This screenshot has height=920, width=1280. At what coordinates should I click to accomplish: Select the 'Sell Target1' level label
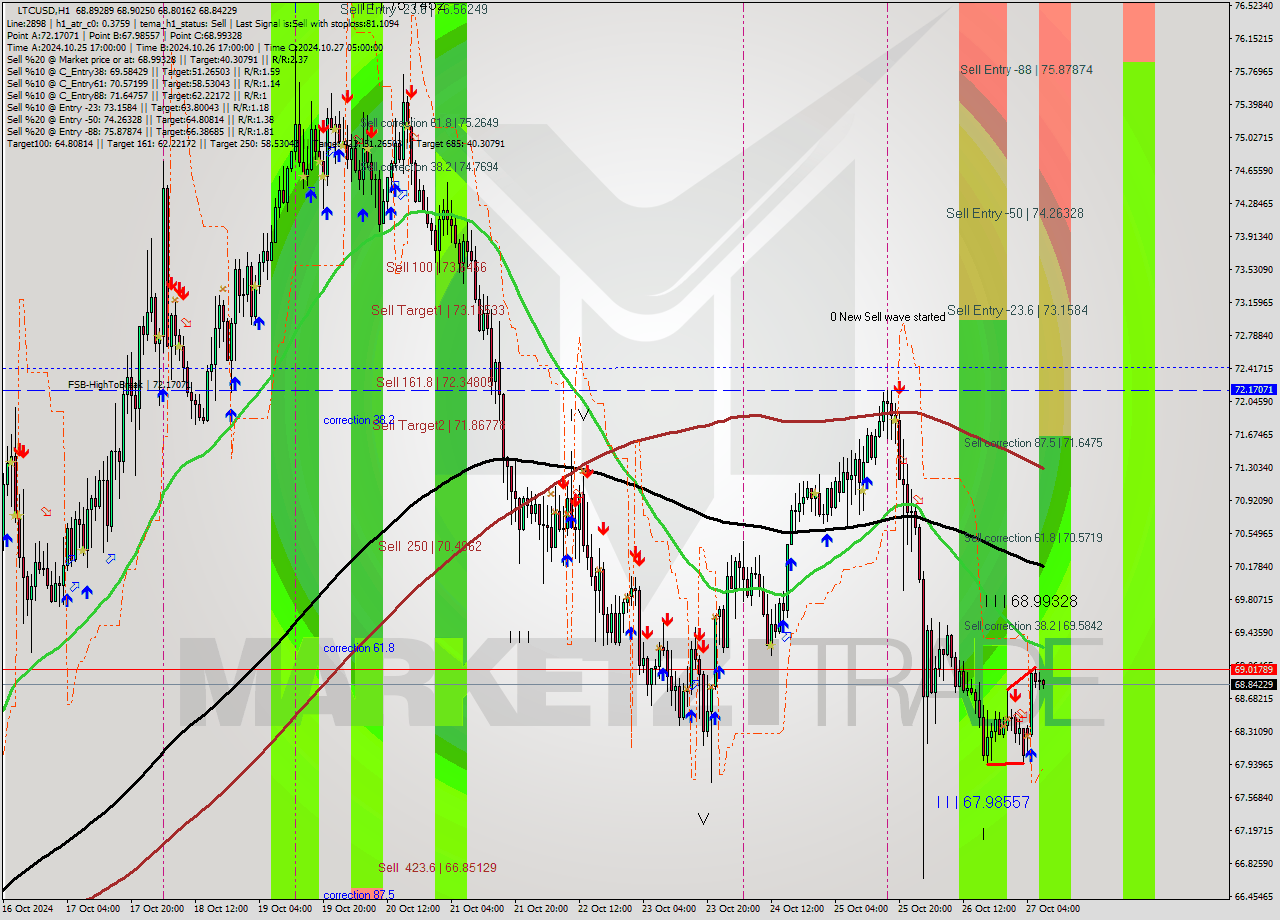[438, 310]
